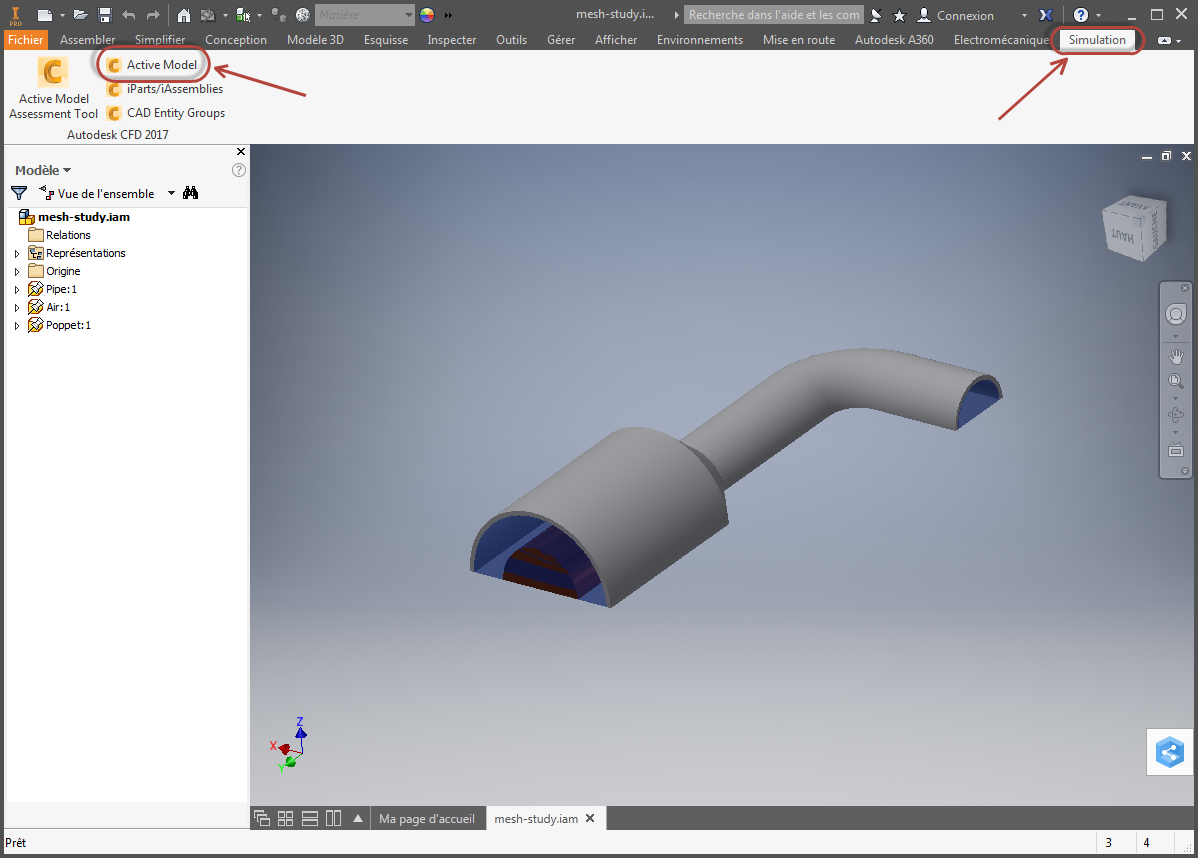Open the full navigation wheel
Viewport: 1198px width, 858px height.
(1176, 314)
